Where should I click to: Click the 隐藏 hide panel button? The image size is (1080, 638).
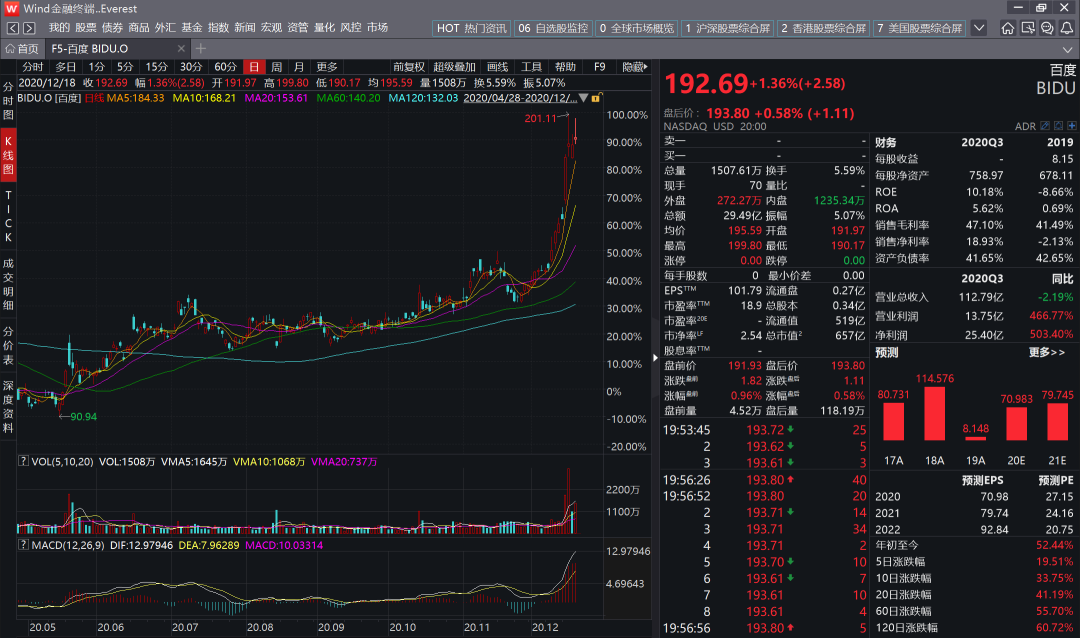634,67
